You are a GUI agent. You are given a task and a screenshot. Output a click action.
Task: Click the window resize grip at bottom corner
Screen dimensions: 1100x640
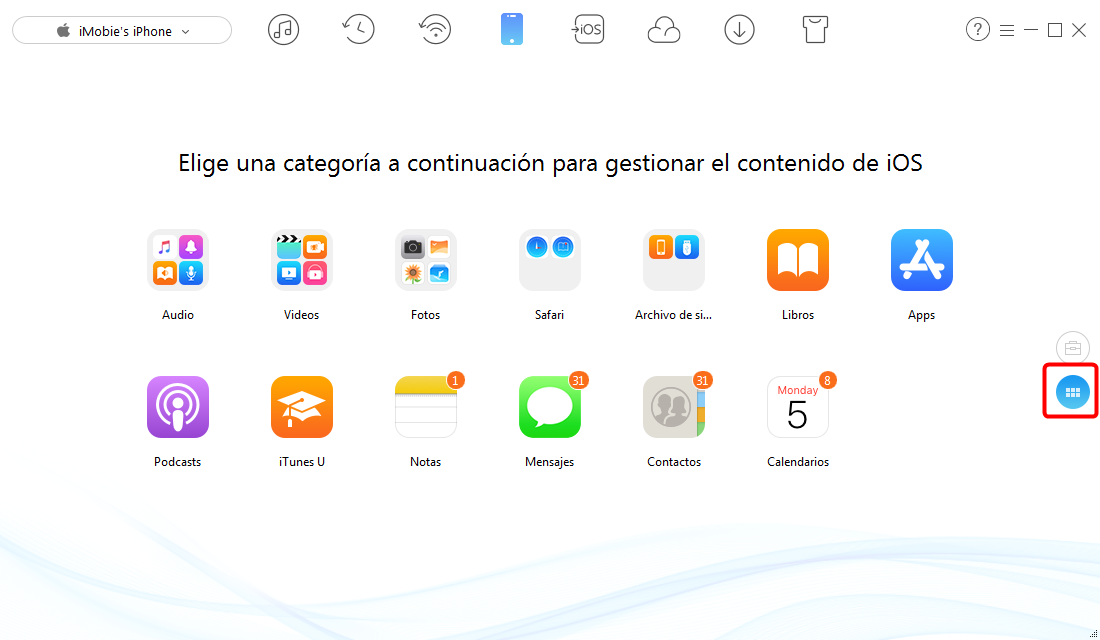(x=1093, y=634)
